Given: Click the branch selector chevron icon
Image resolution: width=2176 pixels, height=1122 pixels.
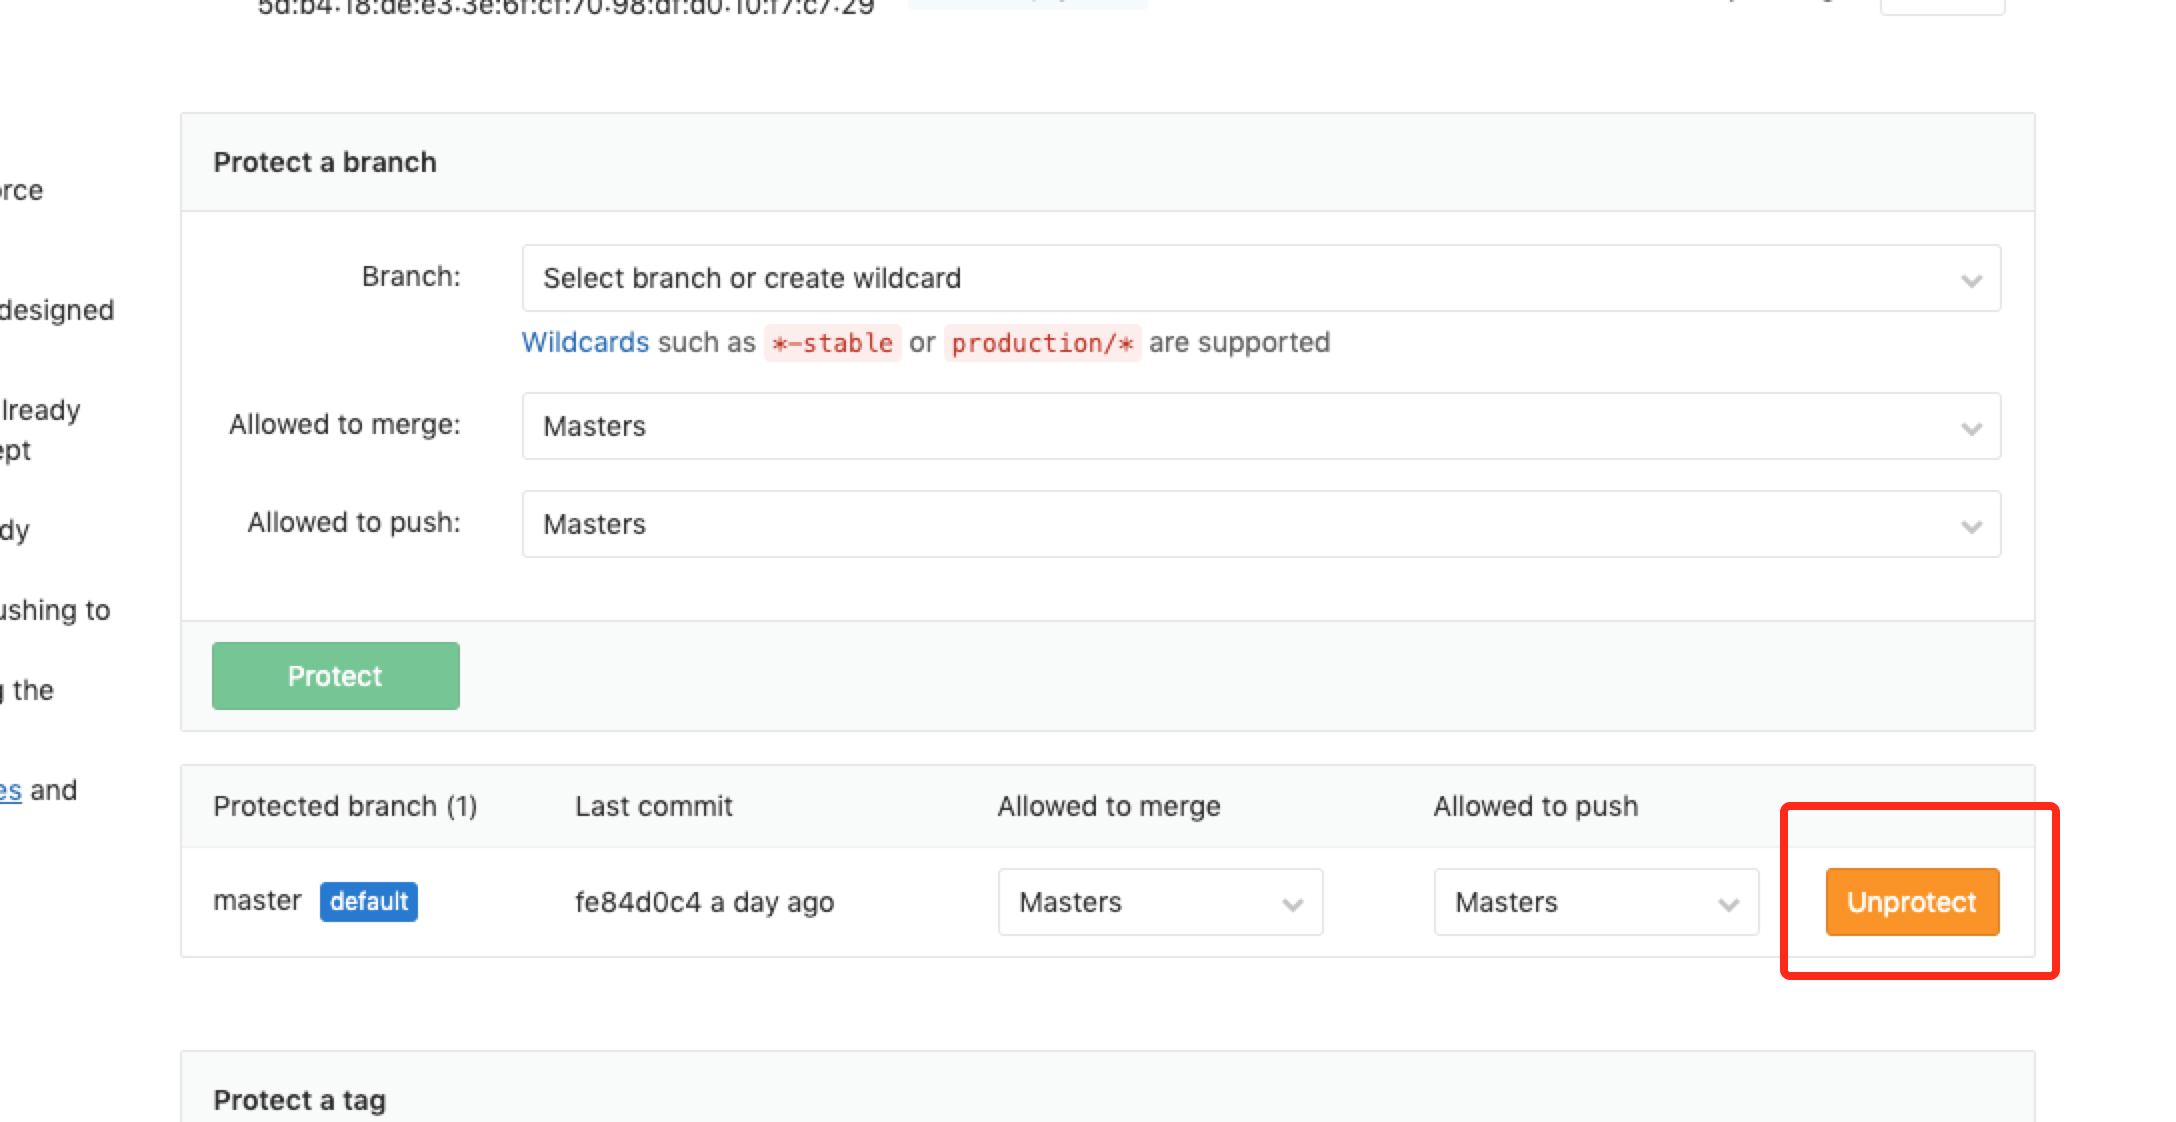Looking at the screenshot, I should (1969, 278).
